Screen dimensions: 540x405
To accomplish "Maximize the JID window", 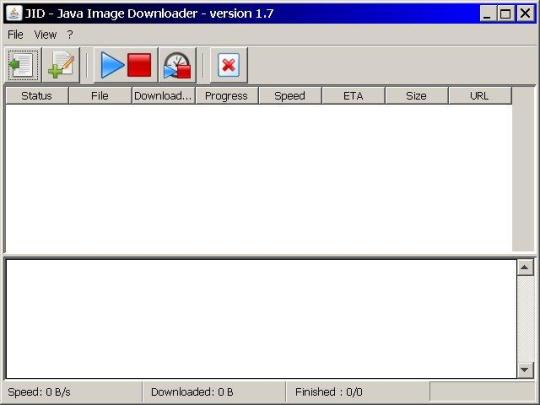I will 506,14.
